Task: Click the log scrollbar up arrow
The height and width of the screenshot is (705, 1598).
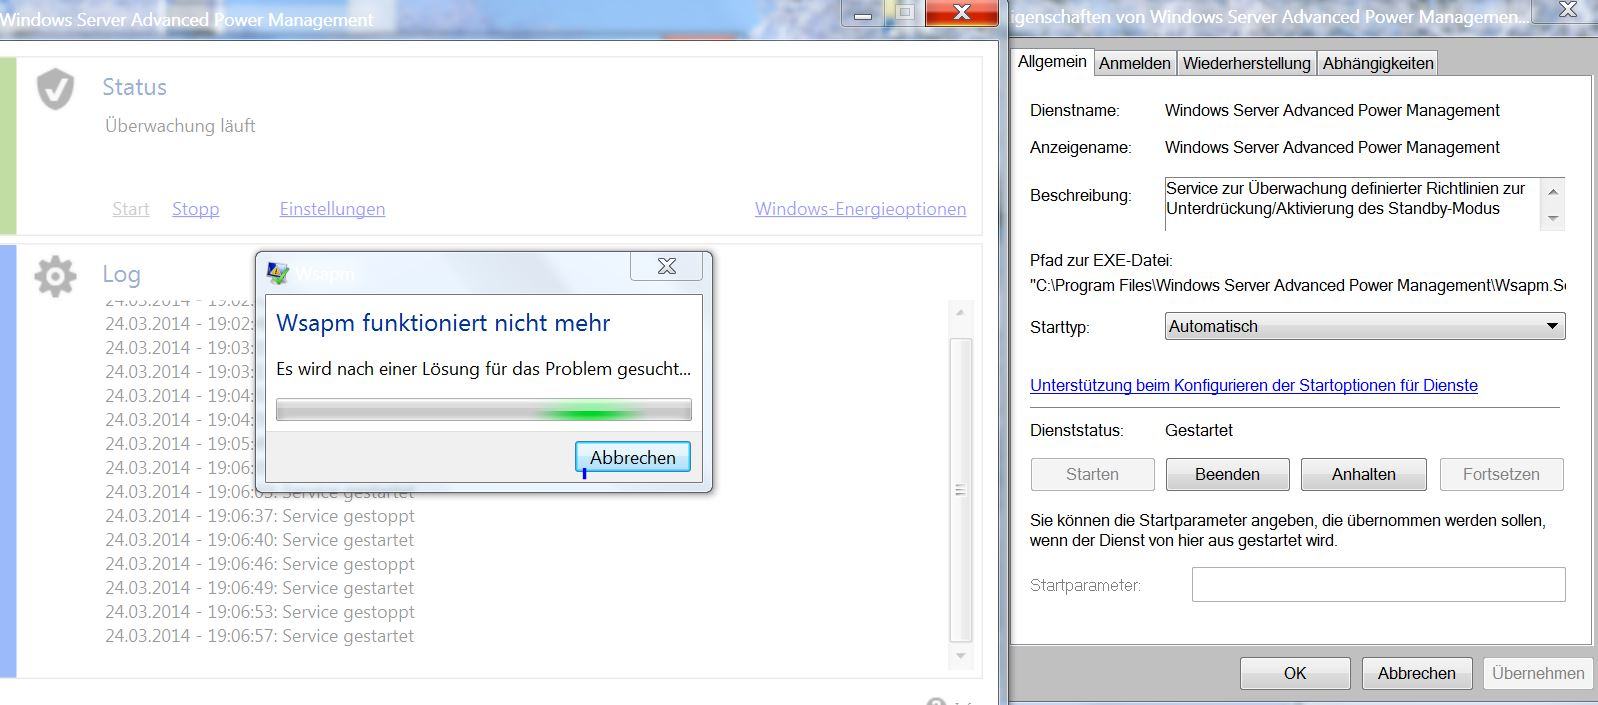Action: pos(960,313)
